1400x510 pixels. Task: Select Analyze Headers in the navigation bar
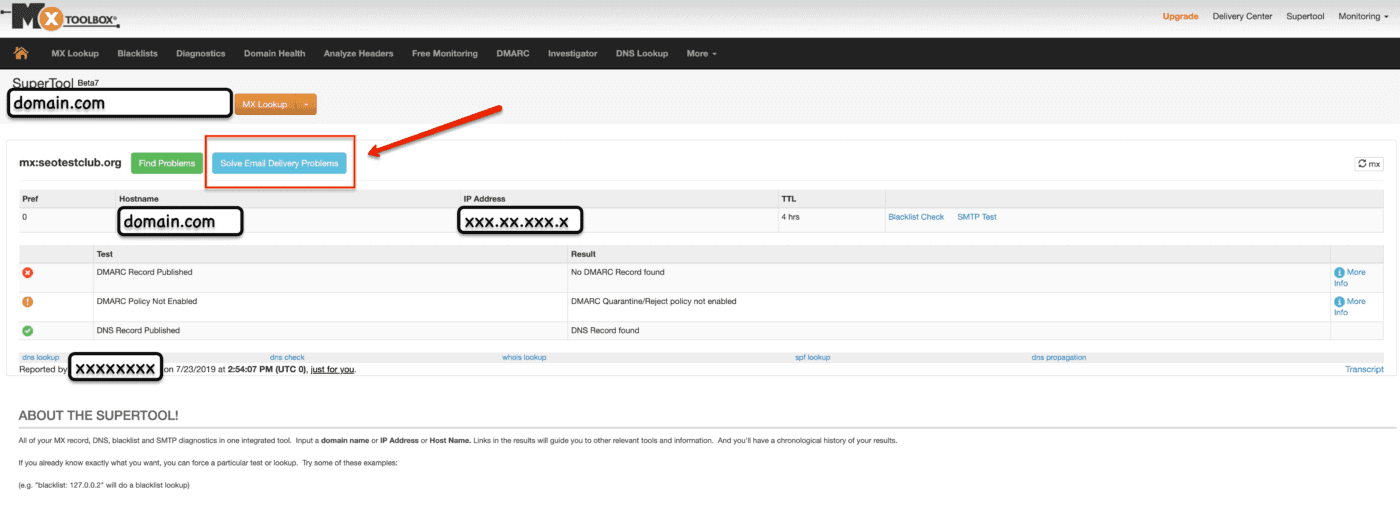(x=358, y=53)
